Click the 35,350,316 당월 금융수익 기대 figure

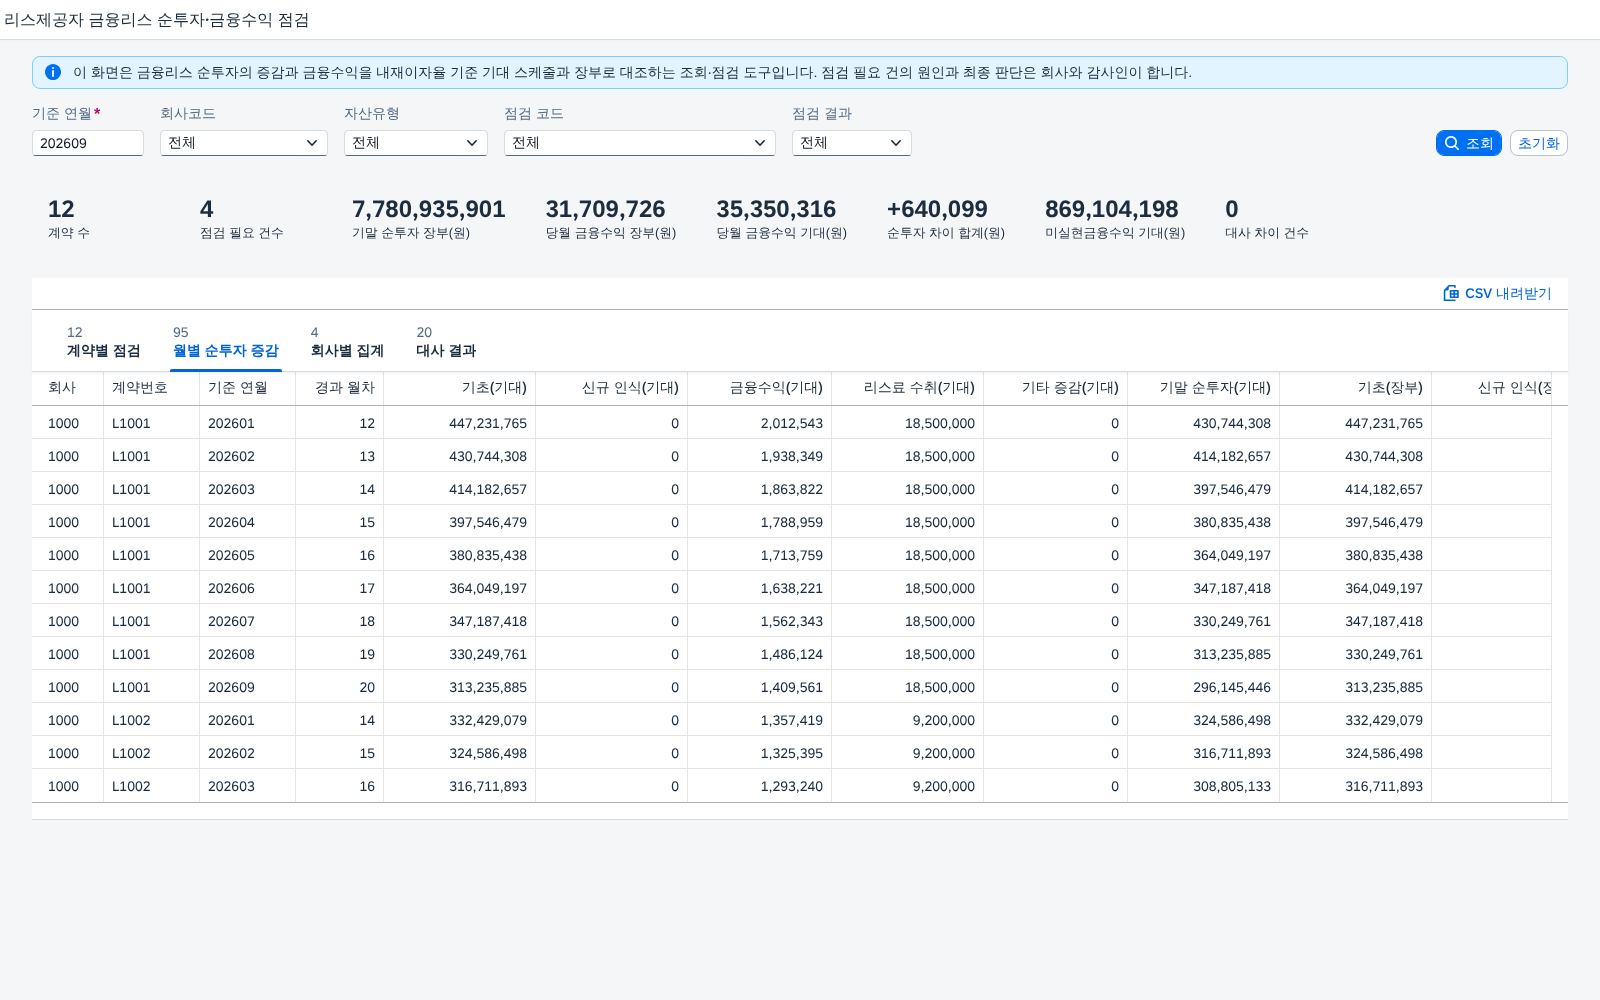tap(776, 209)
